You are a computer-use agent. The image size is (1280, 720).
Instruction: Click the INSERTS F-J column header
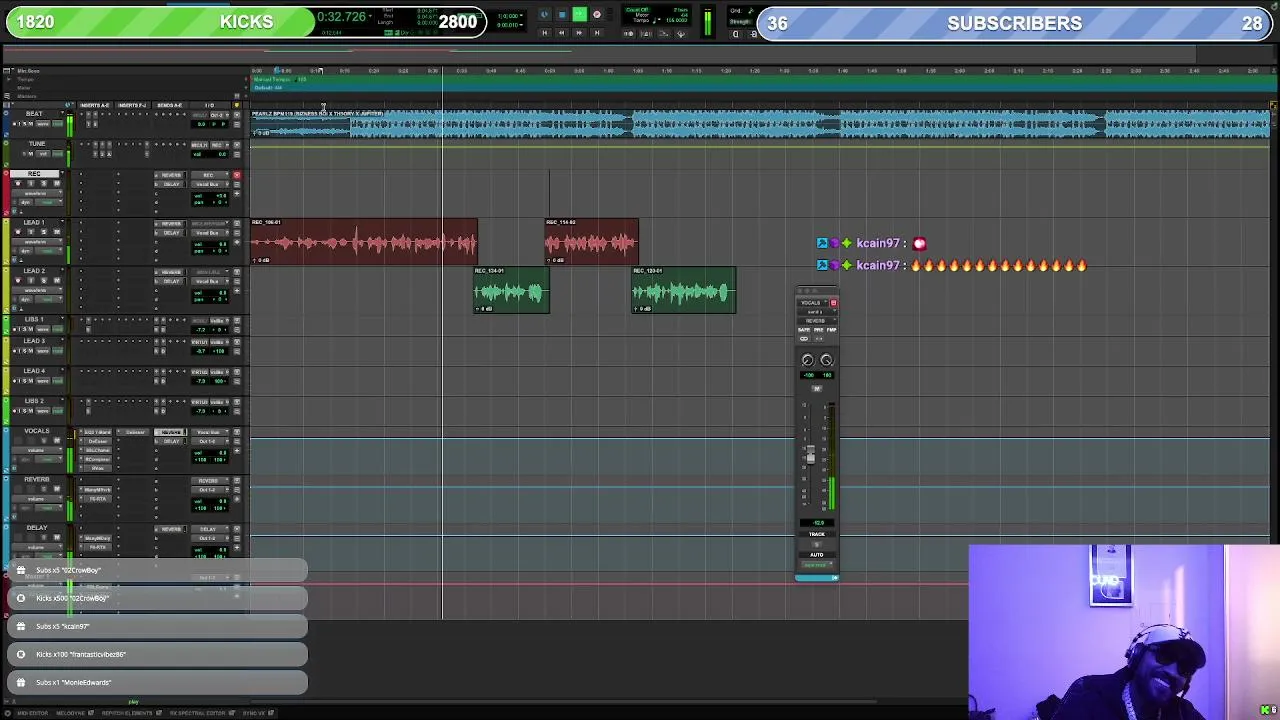click(x=132, y=105)
